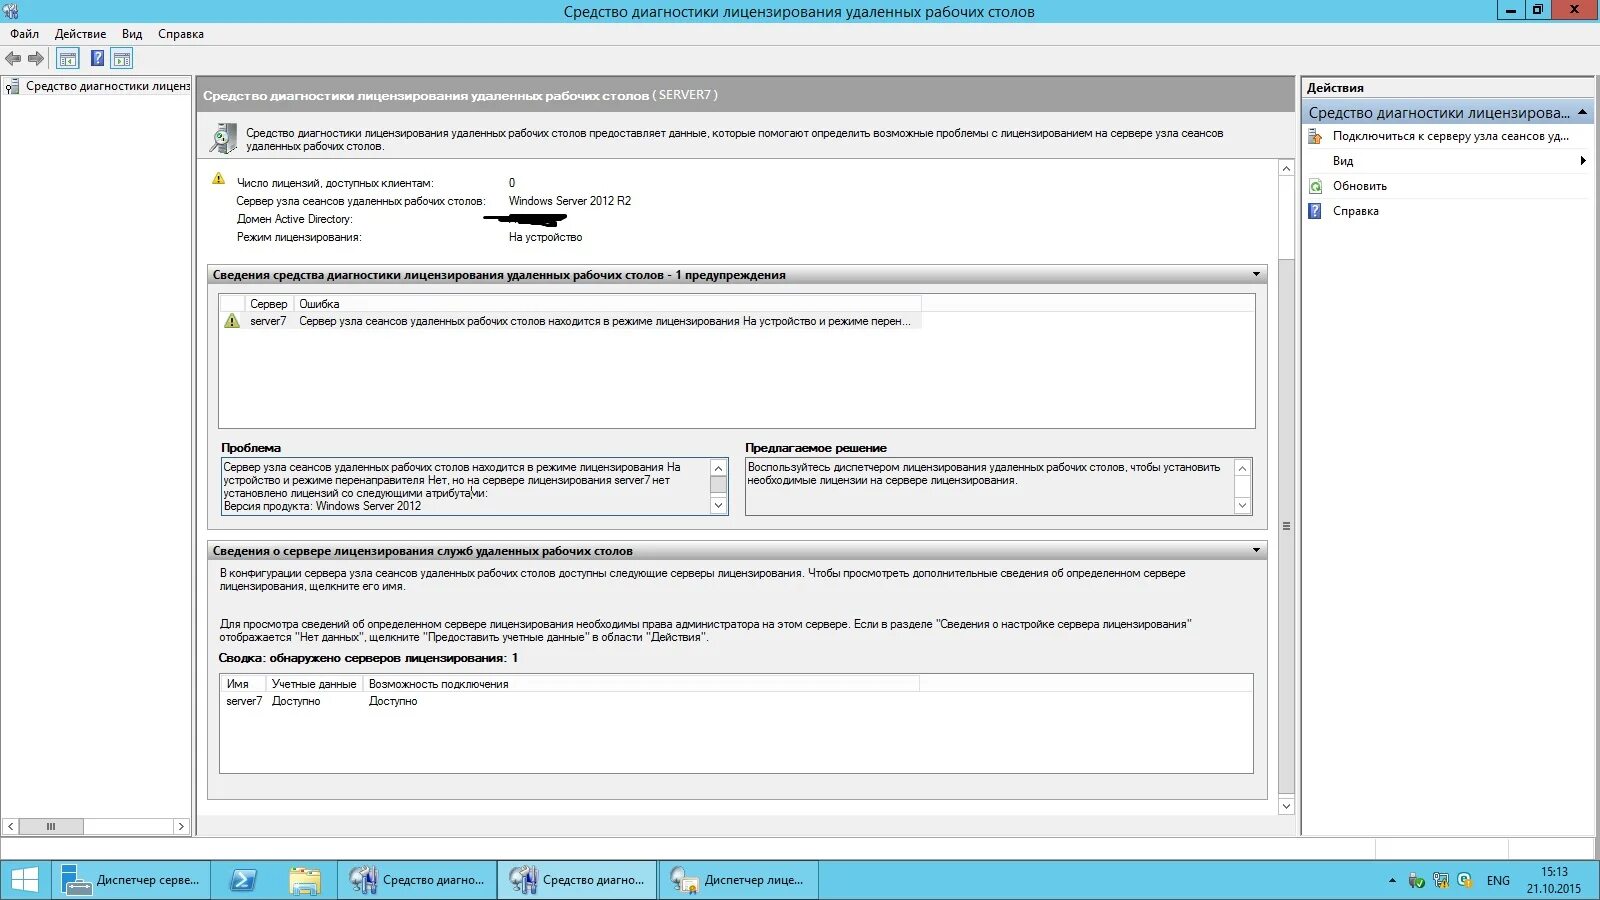
Task: Click the Учетные данные column header
Action: coord(314,684)
